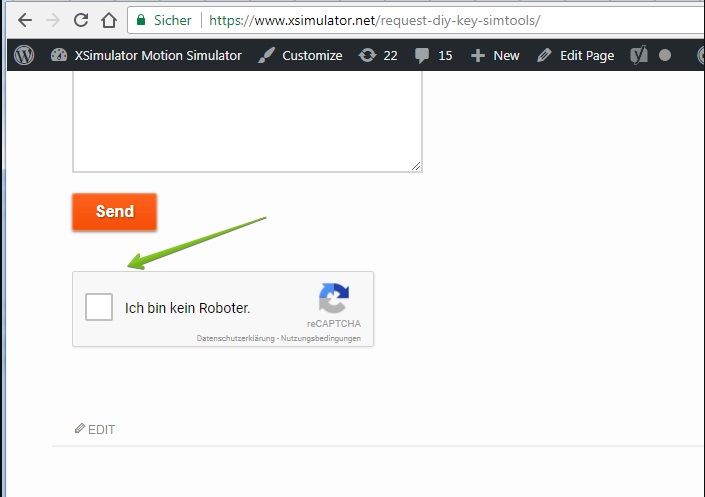The width and height of the screenshot is (705, 497).
Task: Open the Datenschutzerklärung link
Action: point(236,338)
